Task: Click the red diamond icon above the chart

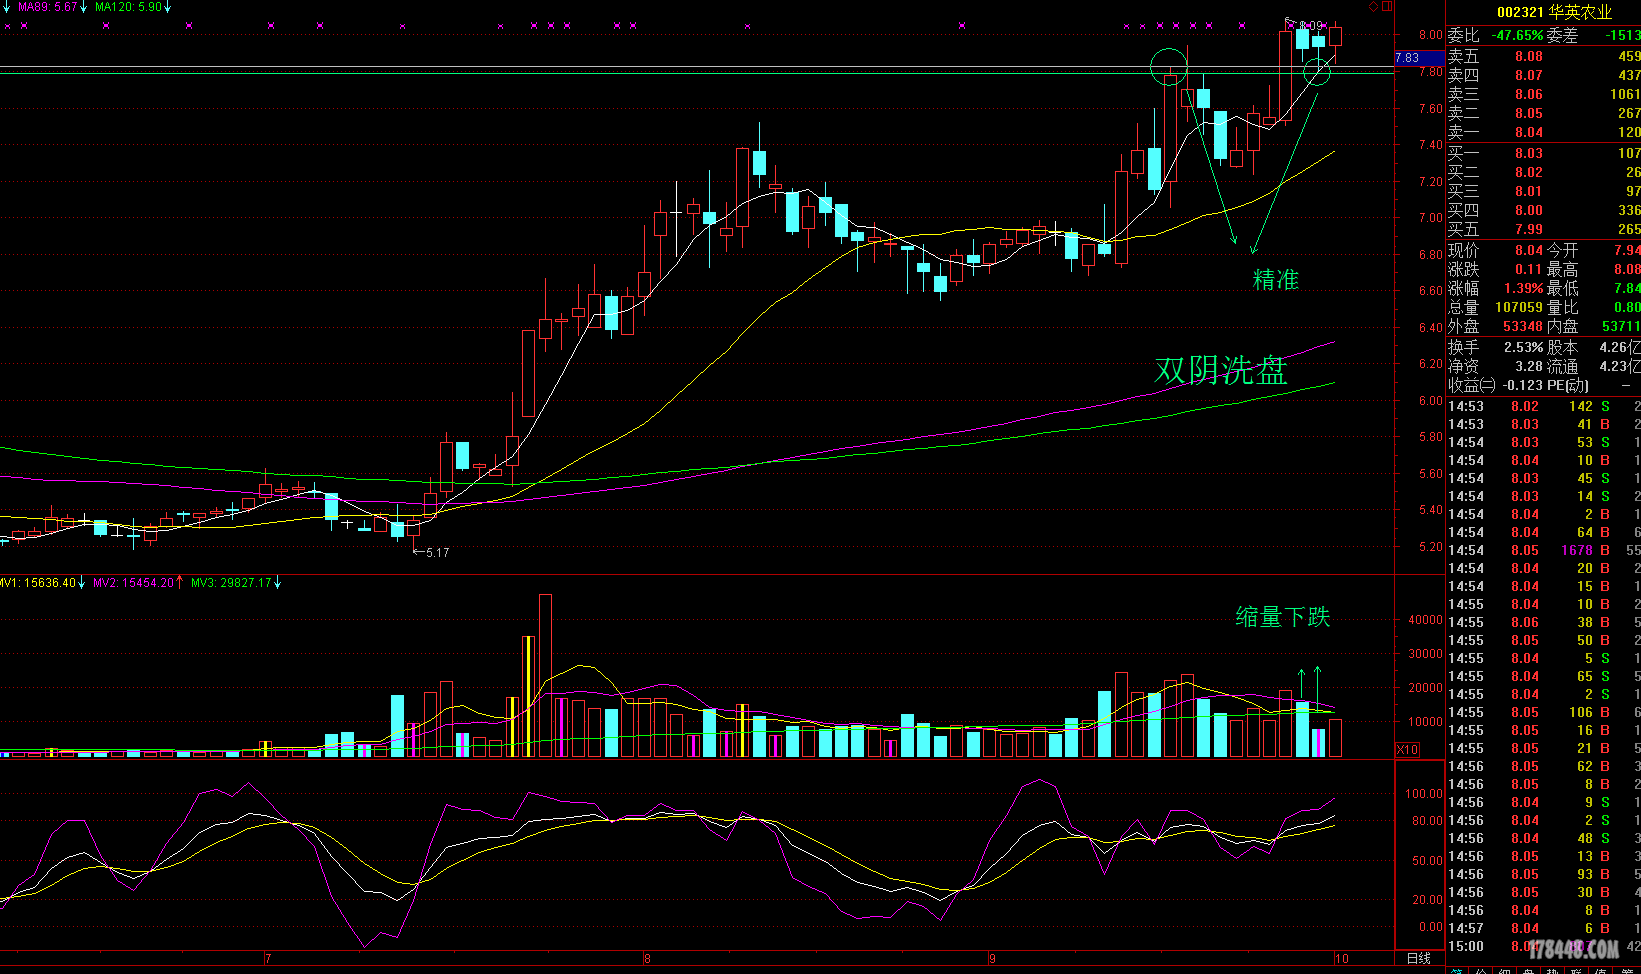Action: [1373, 7]
